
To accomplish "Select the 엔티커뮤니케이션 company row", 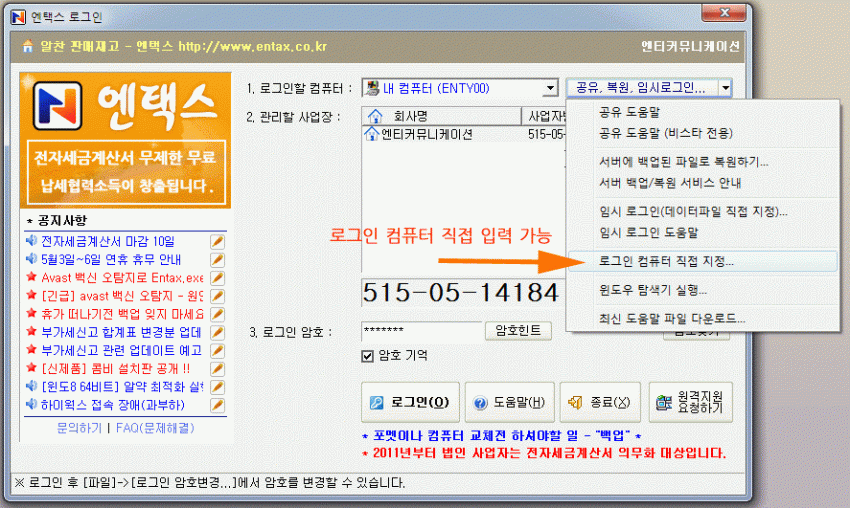I will [464, 134].
